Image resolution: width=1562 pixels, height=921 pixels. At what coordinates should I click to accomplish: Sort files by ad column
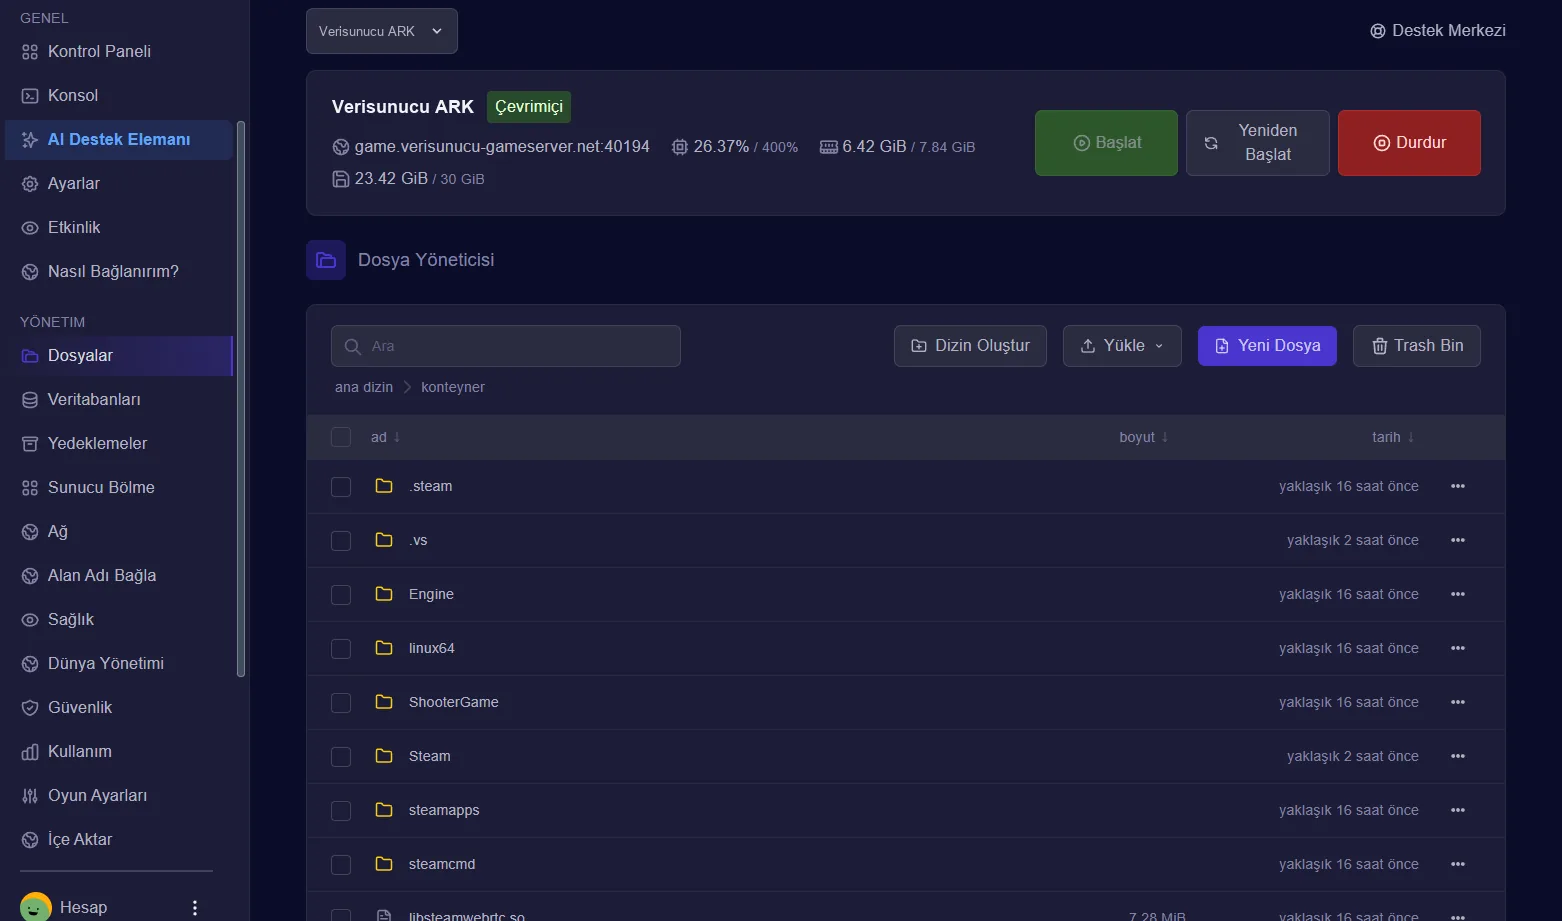click(385, 437)
